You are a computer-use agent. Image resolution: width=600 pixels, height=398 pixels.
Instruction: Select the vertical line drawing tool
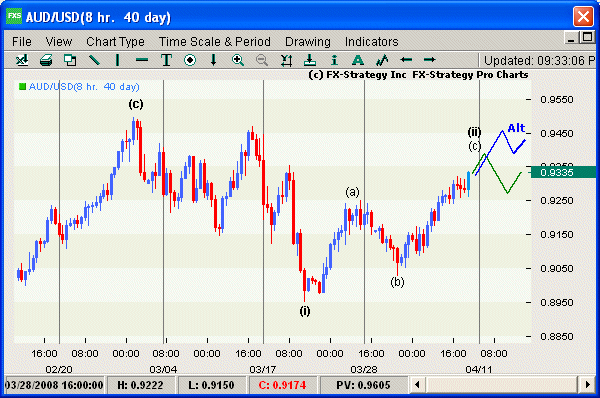click(117, 60)
